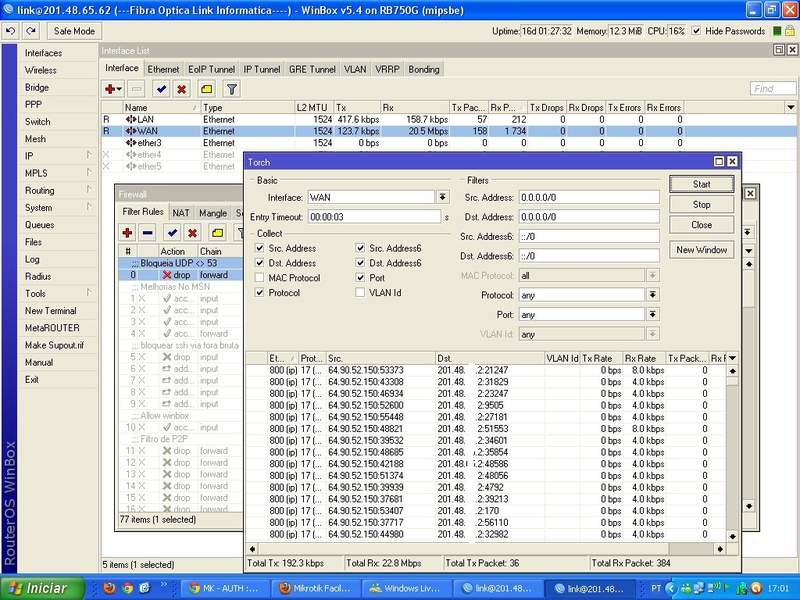Click the undo arrow icon in the top toolbar
Viewport: 800px width, 600px height.
click(x=10, y=31)
